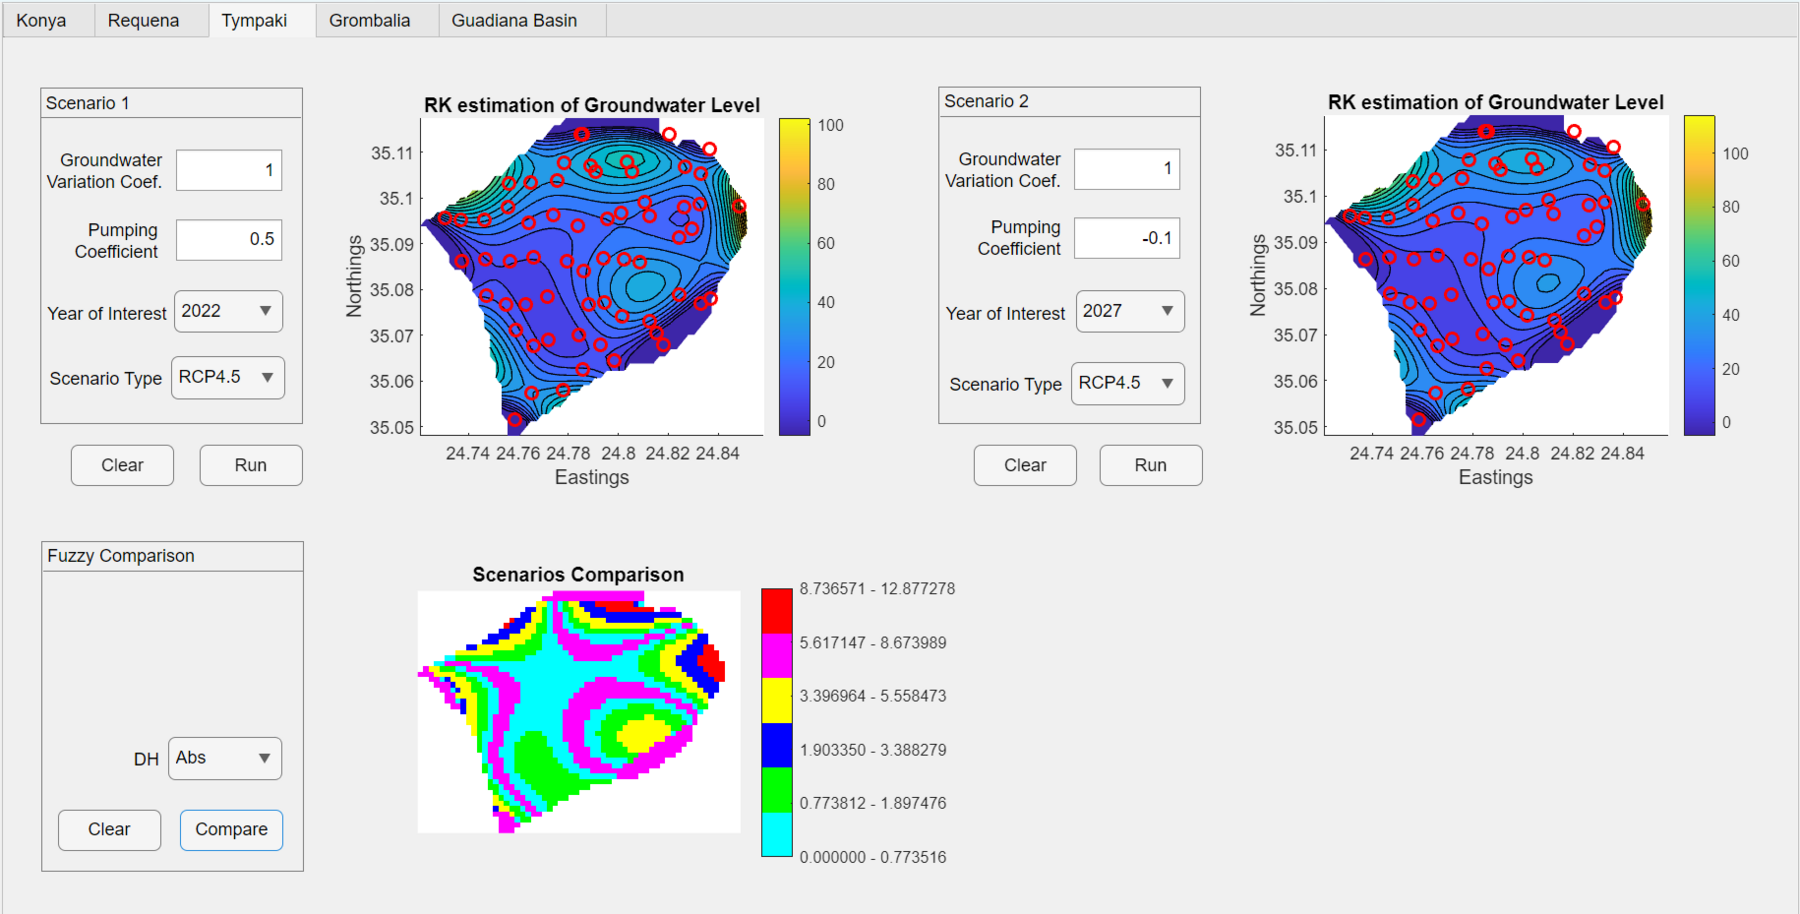
Task: Select Scenario 2 Pumping Coefficient field
Action: point(1127,238)
